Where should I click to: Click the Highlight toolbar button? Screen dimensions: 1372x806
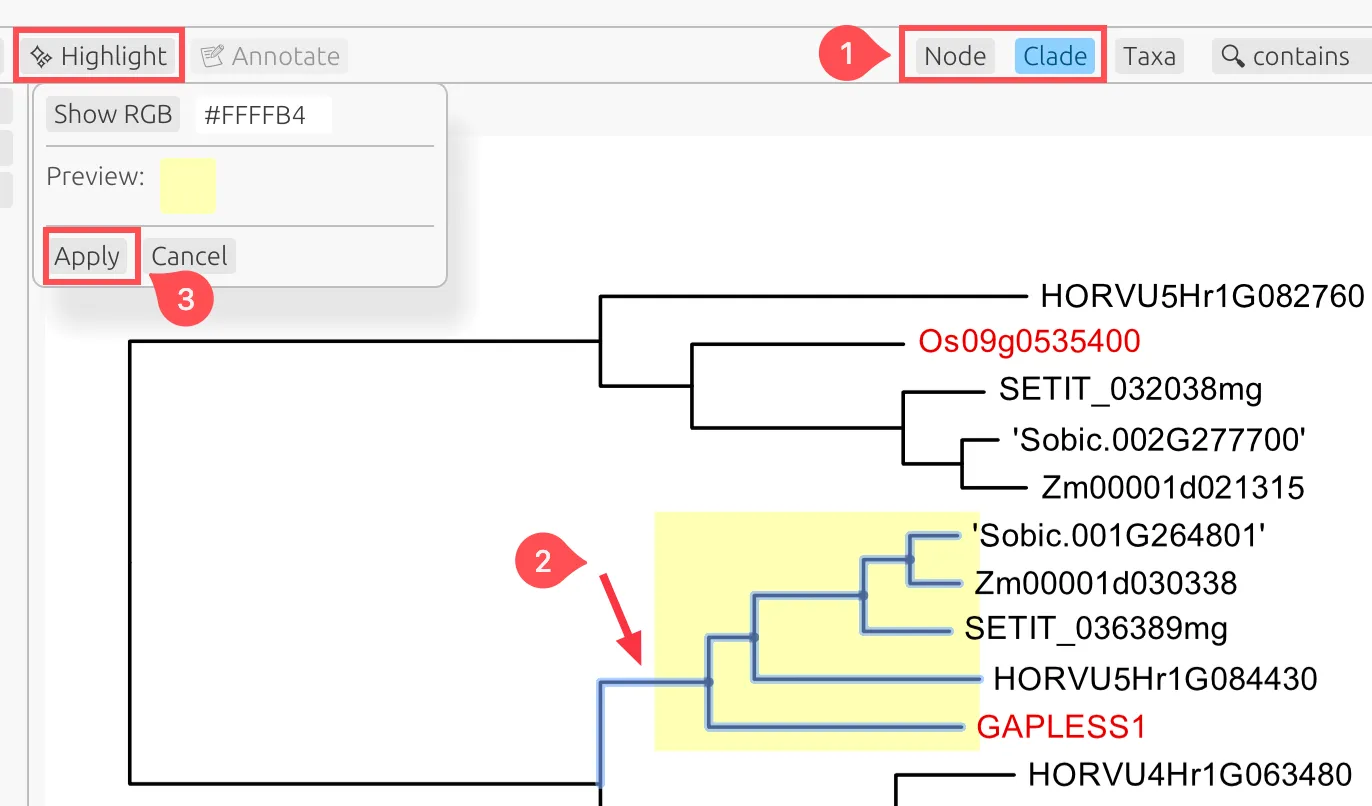point(100,56)
